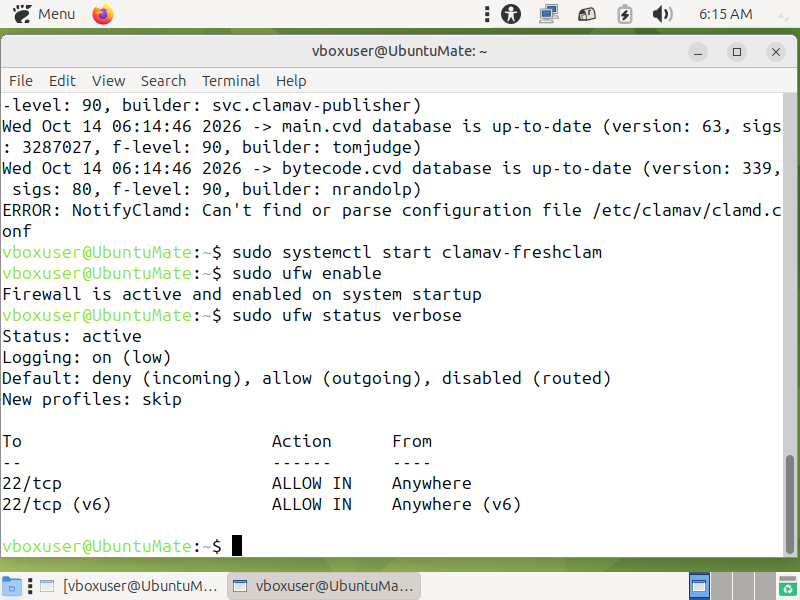Viewport: 800px width, 600px height.
Task: Launch Firefox from the top panel
Action: click(103, 14)
